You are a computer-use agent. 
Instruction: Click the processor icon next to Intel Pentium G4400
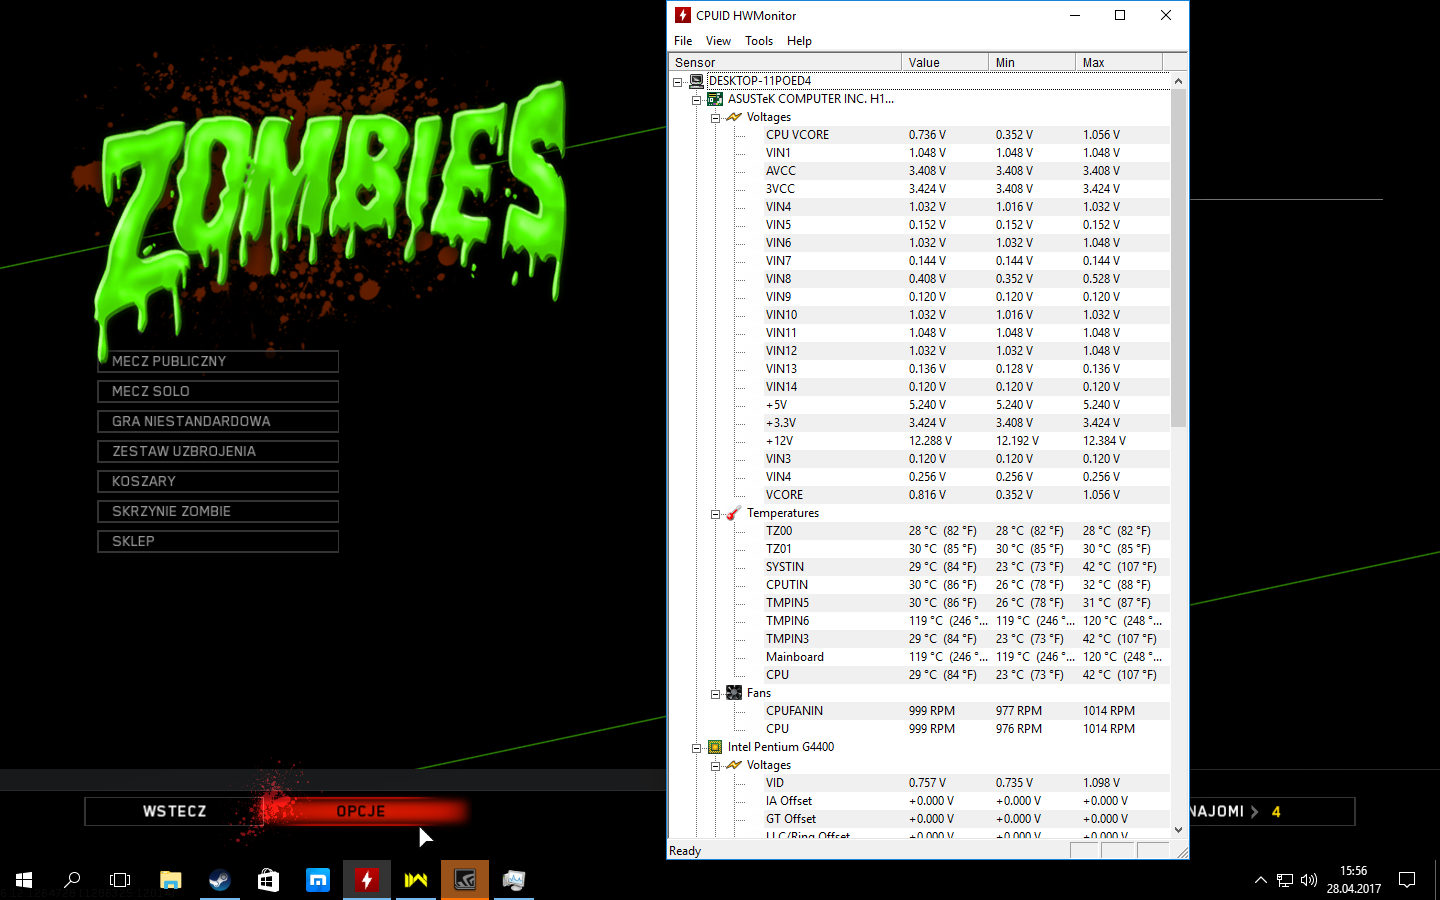click(715, 747)
